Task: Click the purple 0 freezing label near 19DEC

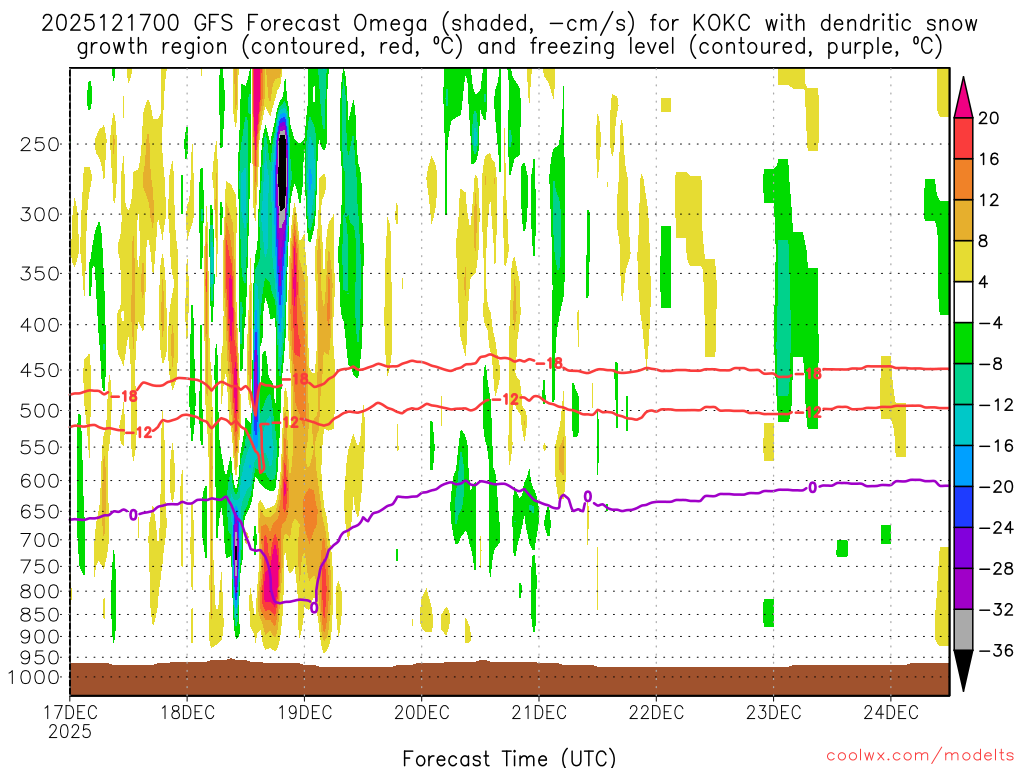Action: (x=313, y=607)
